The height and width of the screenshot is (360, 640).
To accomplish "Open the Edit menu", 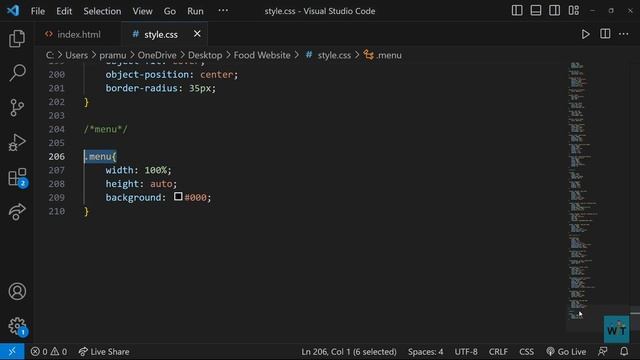I will tap(64, 11).
